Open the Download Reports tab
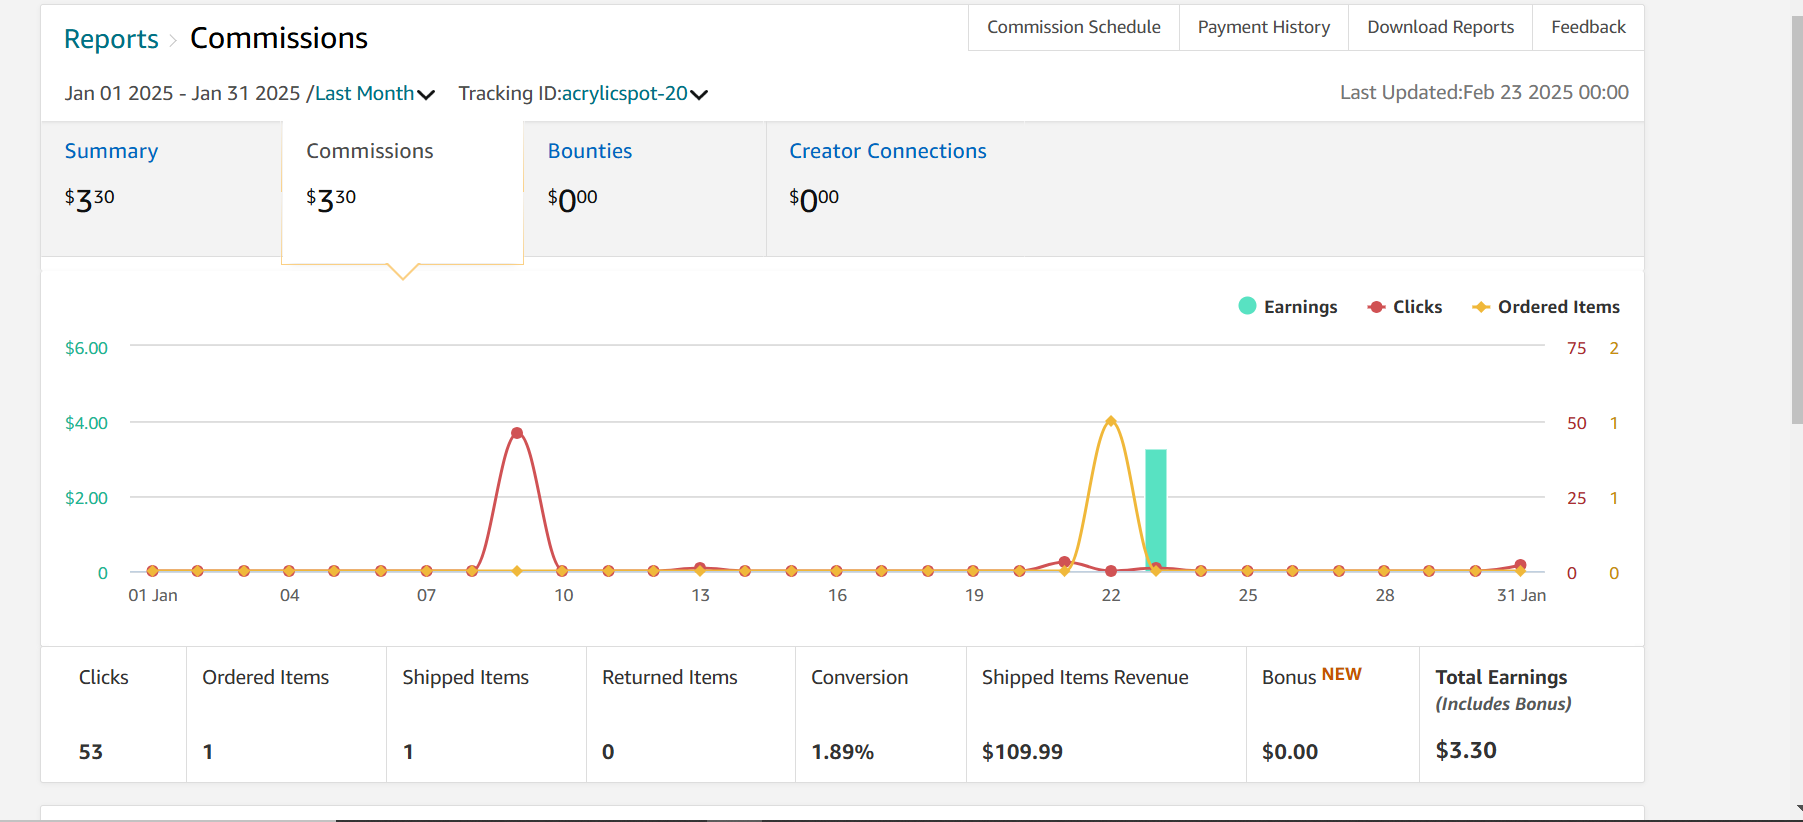The height and width of the screenshot is (822, 1803). [1441, 27]
